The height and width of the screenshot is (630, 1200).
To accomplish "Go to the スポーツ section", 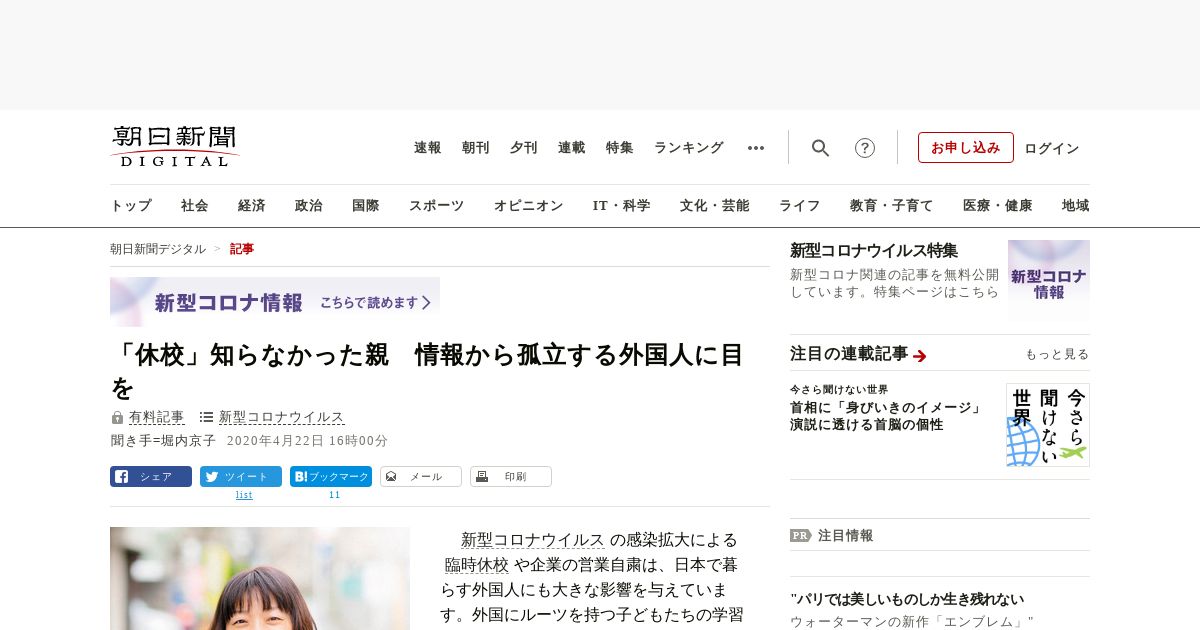I will 436,206.
